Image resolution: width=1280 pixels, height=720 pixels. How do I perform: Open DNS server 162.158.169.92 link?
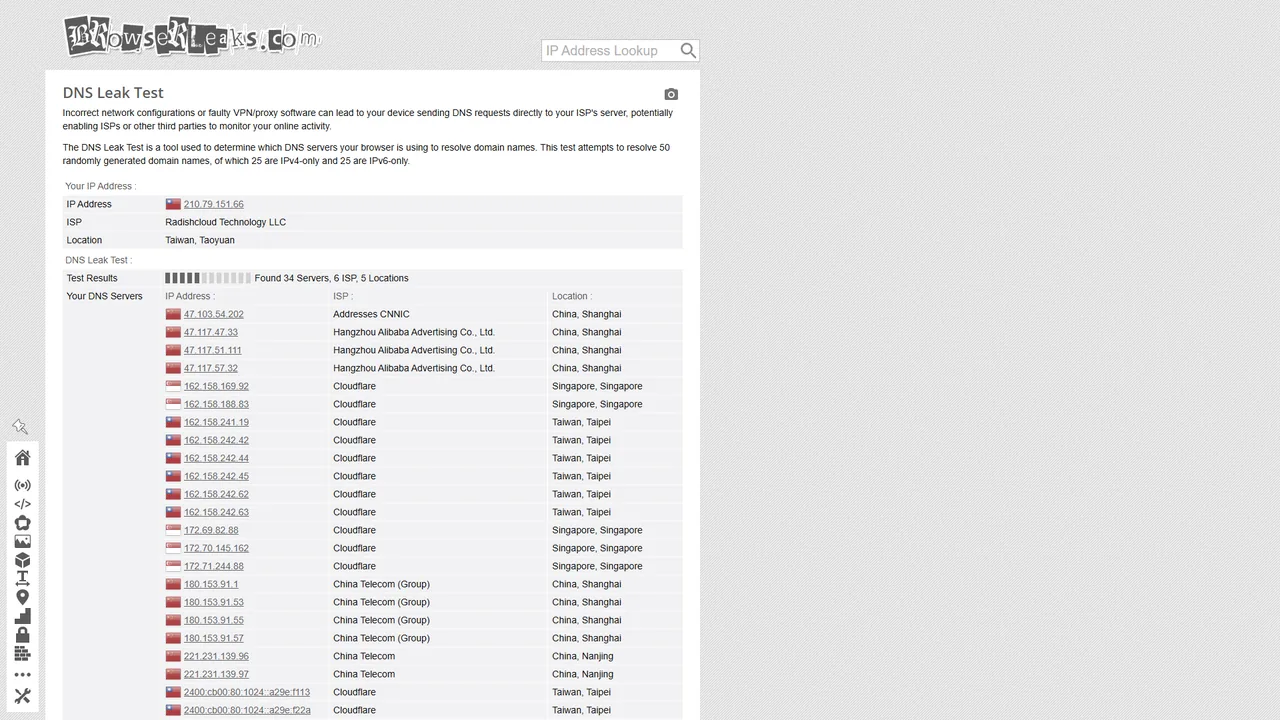[x=216, y=386]
